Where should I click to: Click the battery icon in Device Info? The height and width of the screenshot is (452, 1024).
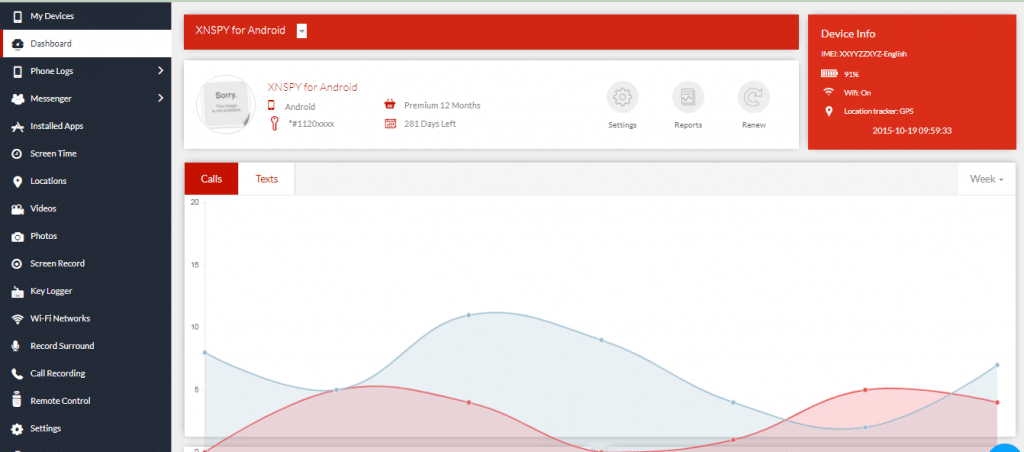click(829, 74)
